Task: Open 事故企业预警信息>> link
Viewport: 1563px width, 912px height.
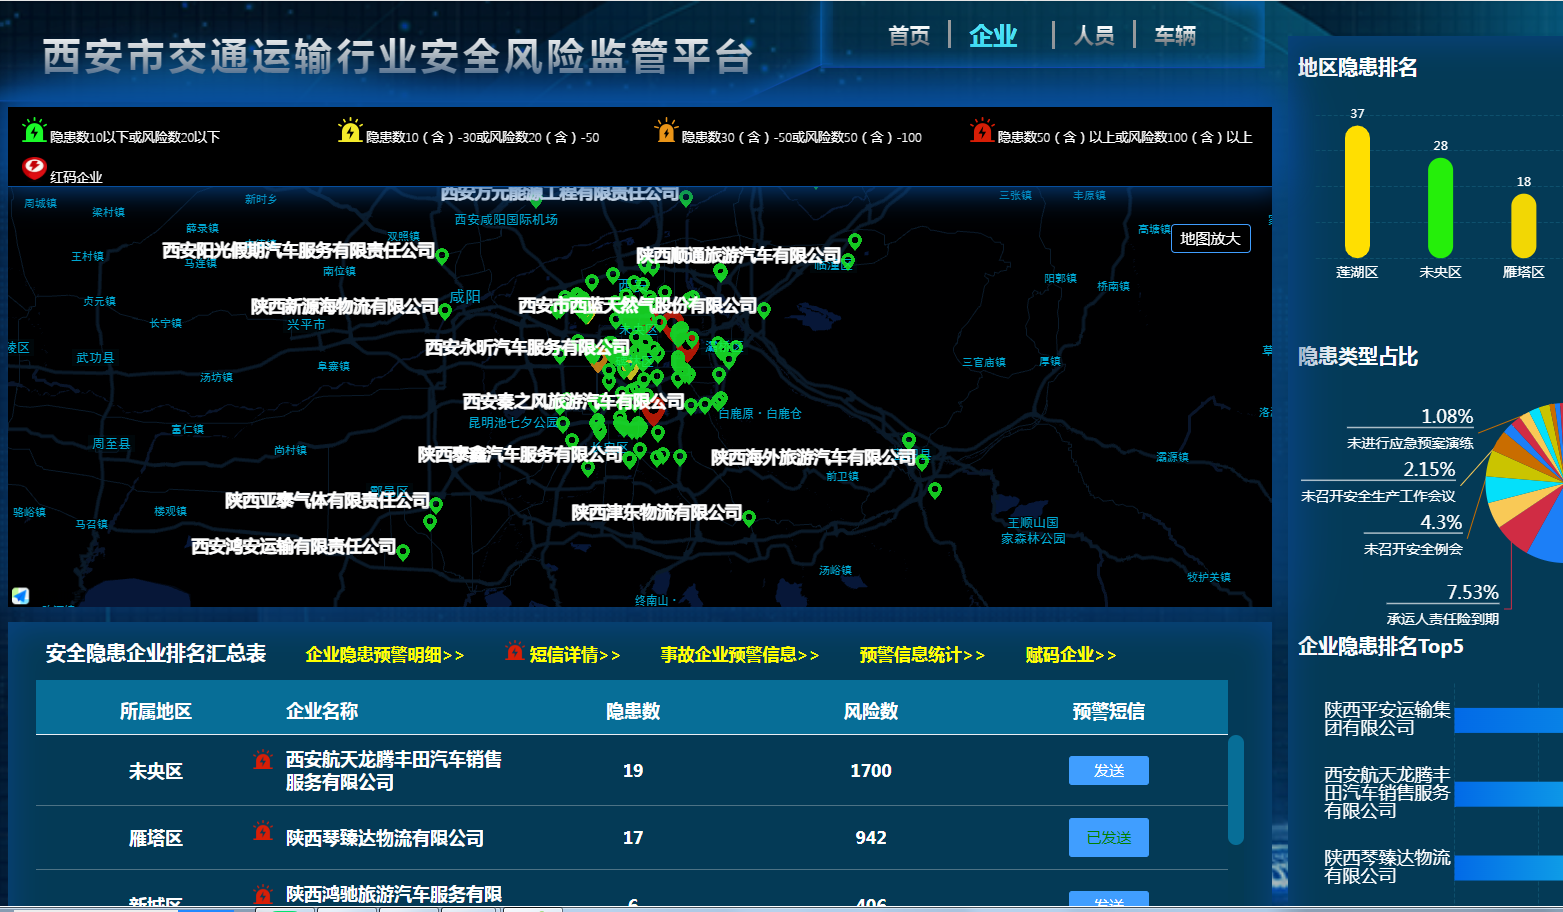Action: (x=739, y=655)
